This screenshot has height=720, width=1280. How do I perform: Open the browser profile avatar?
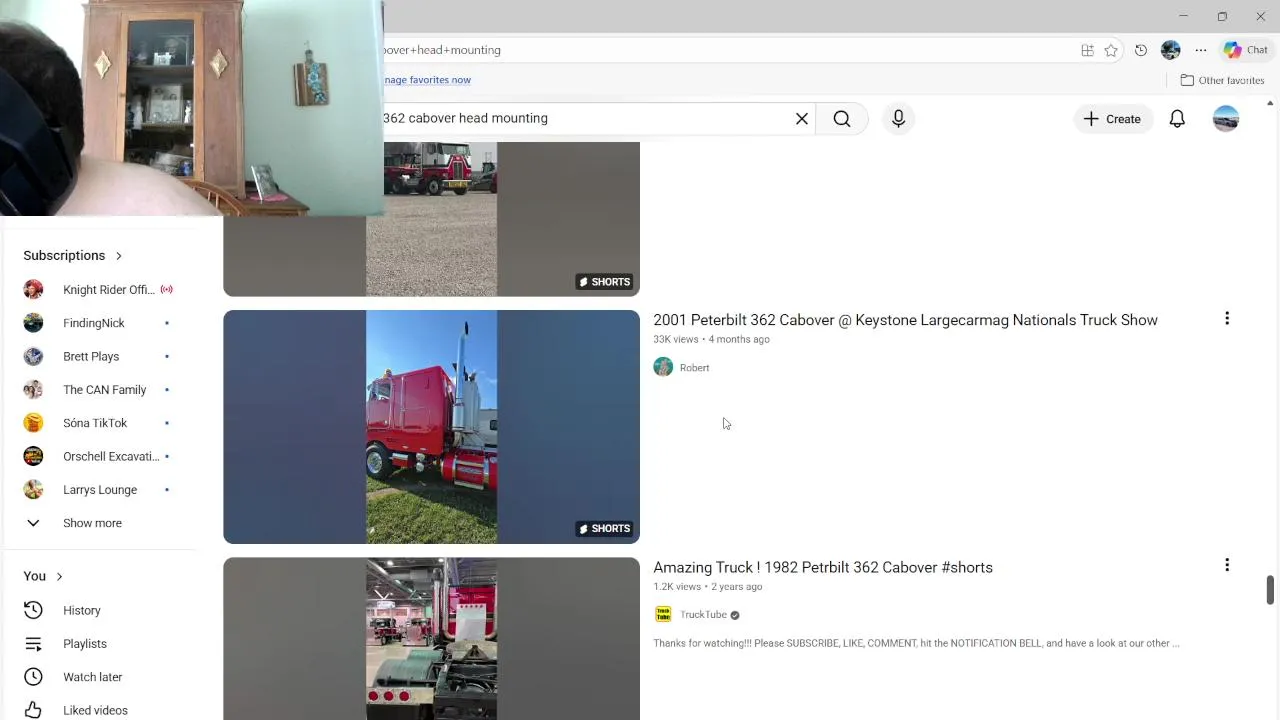1171,50
